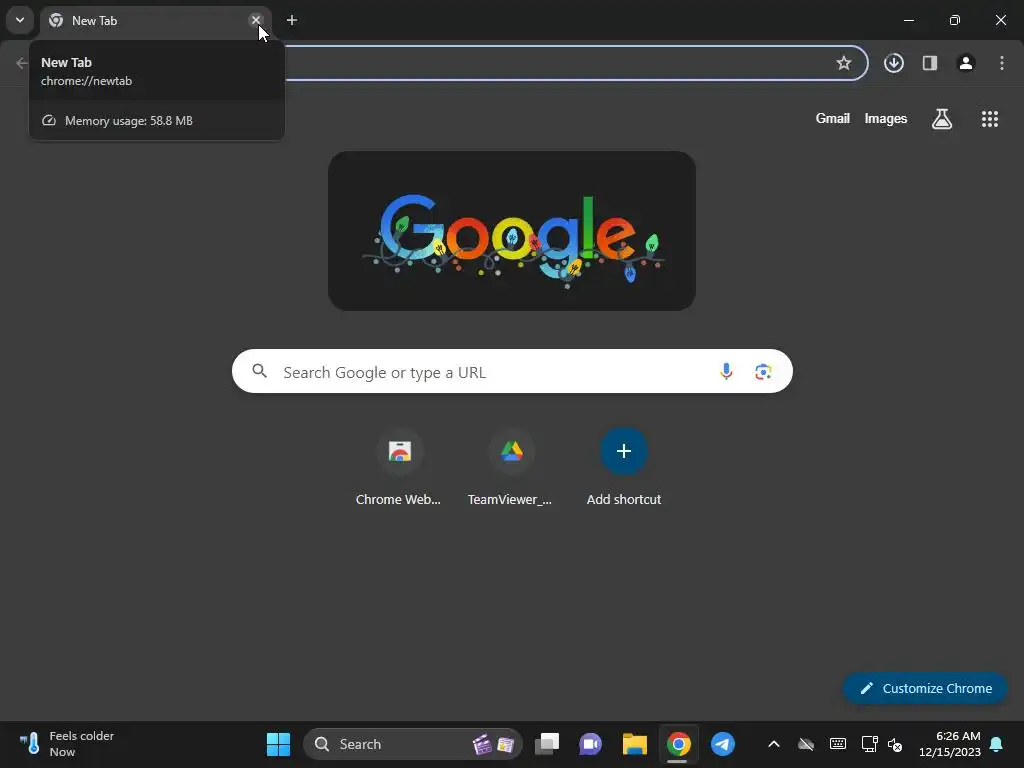Screen dimensions: 1024x768
Task: Open Gmail link
Action: [833, 118]
